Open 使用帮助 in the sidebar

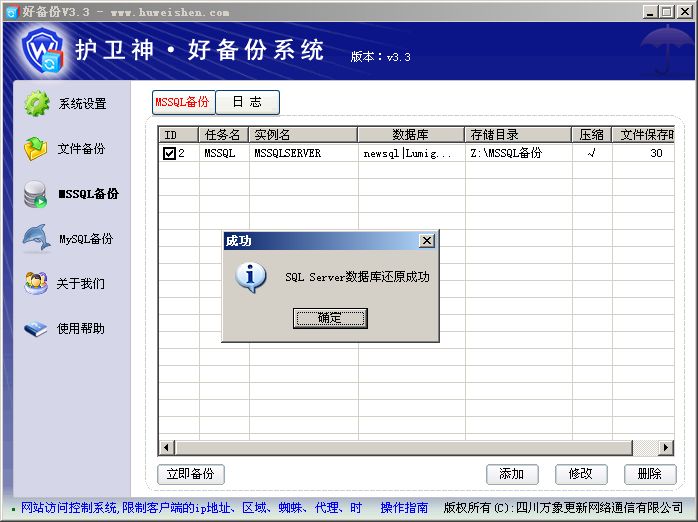click(81, 328)
